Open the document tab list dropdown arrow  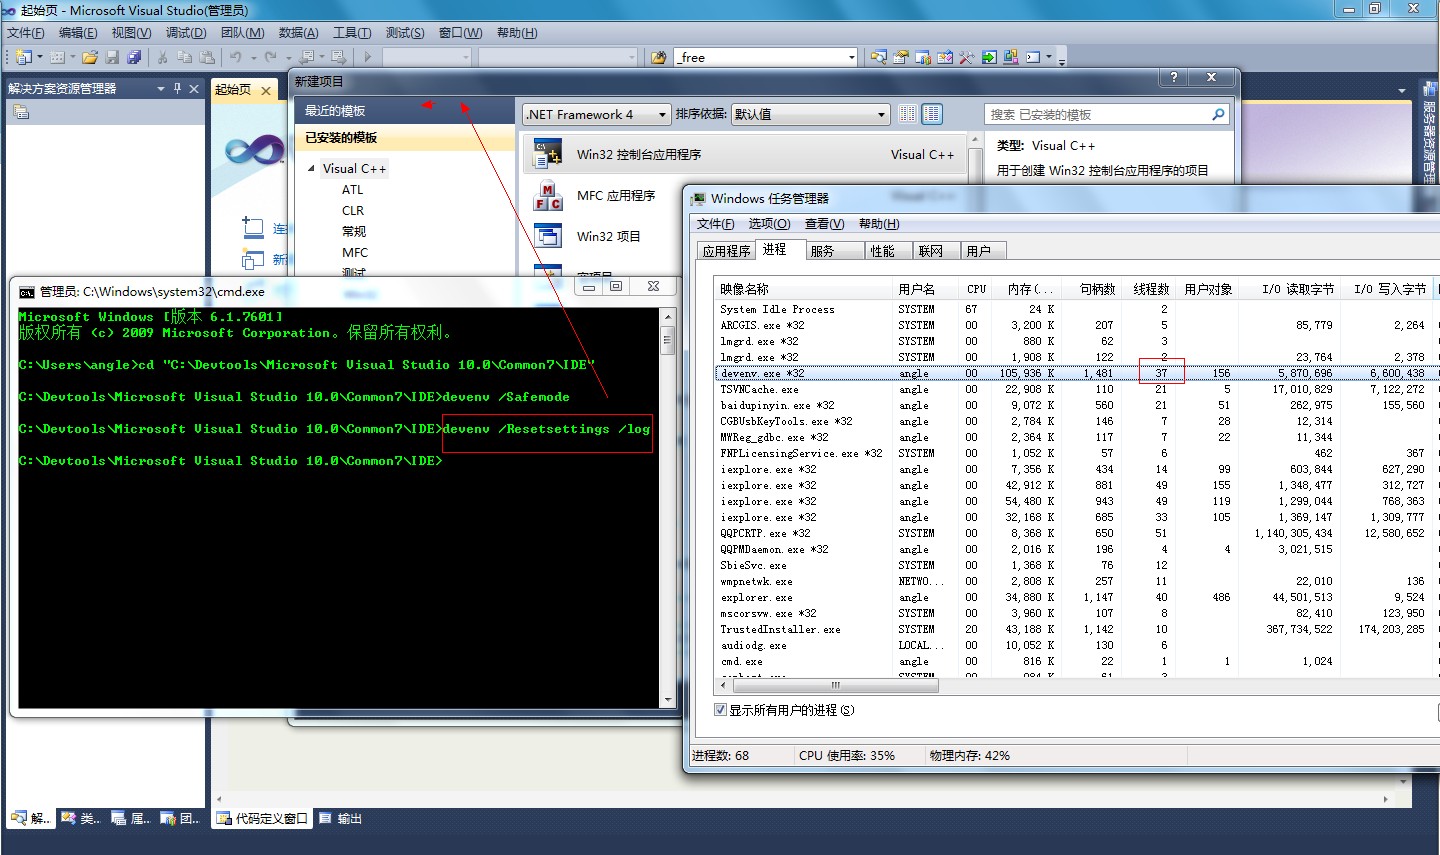[1402, 90]
